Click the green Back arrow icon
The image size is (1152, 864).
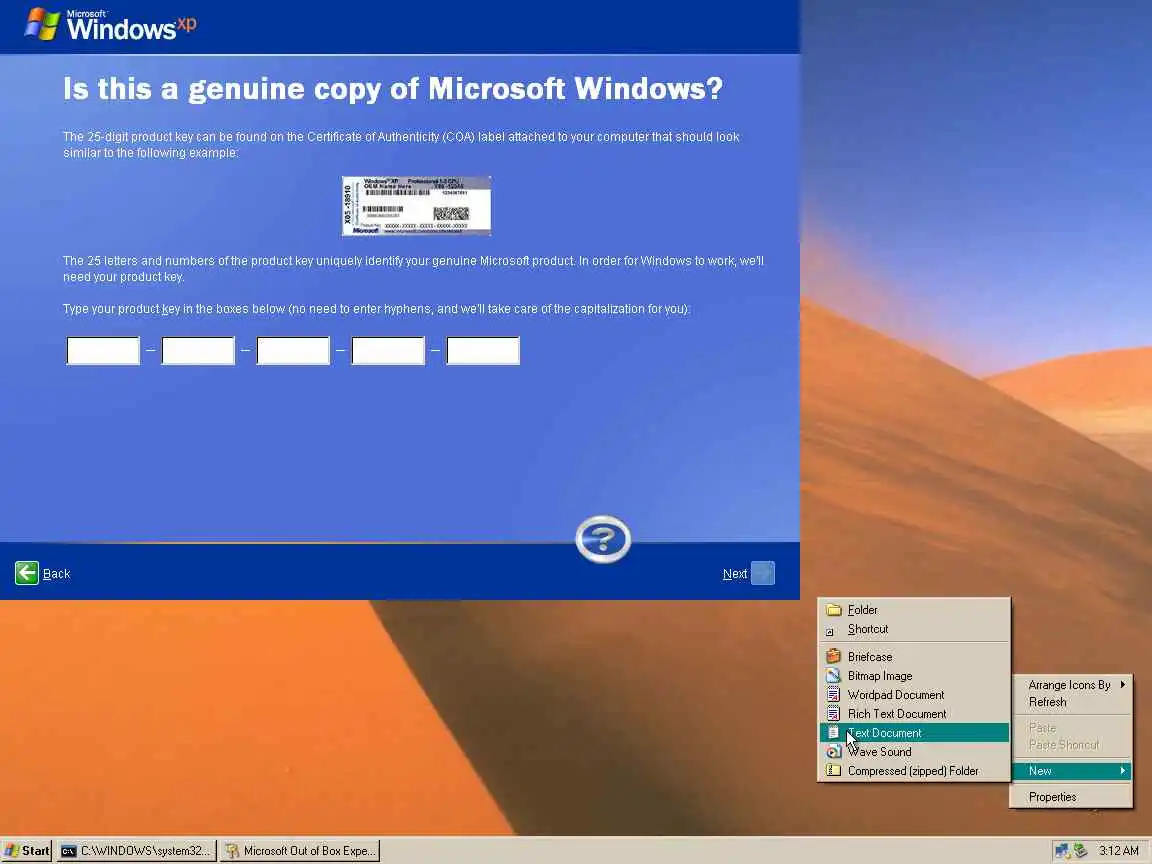[x=26, y=572]
